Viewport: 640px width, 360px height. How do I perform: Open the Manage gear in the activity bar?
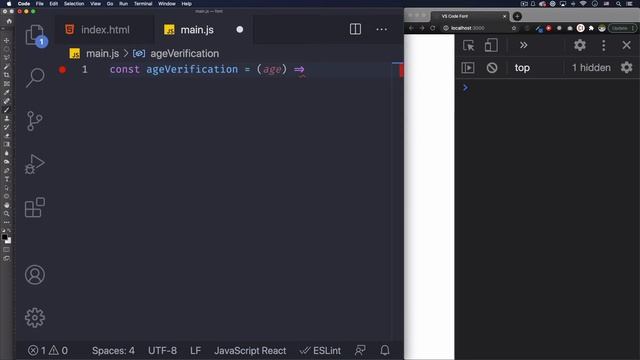[x=35, y=318]
